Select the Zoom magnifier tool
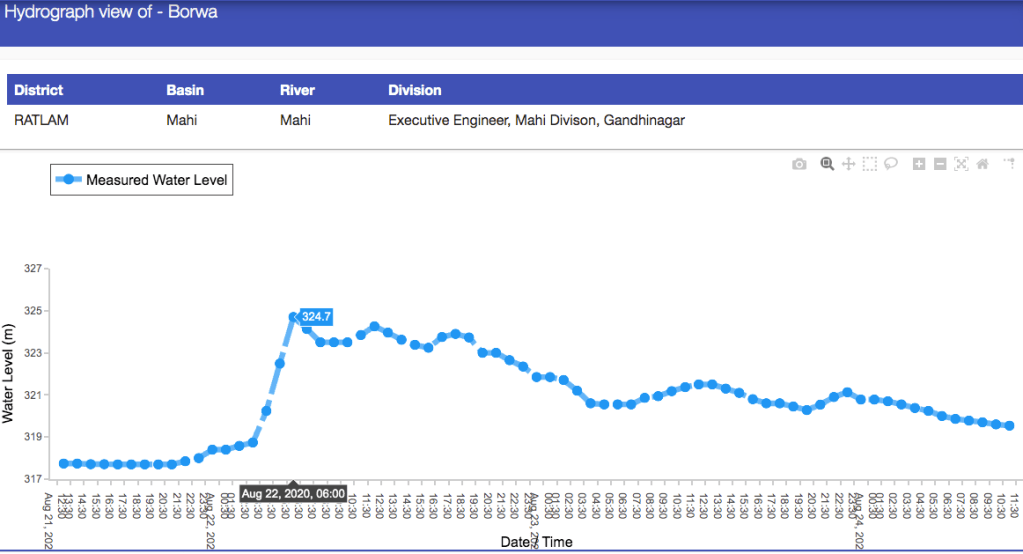This screenshot has height=554, width=1023. click(827, 164)
